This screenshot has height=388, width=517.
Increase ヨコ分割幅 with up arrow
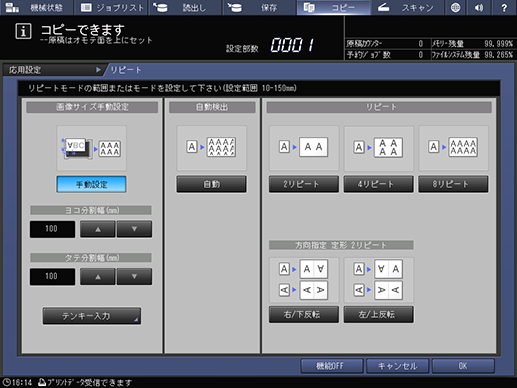[x=98, y=229]
